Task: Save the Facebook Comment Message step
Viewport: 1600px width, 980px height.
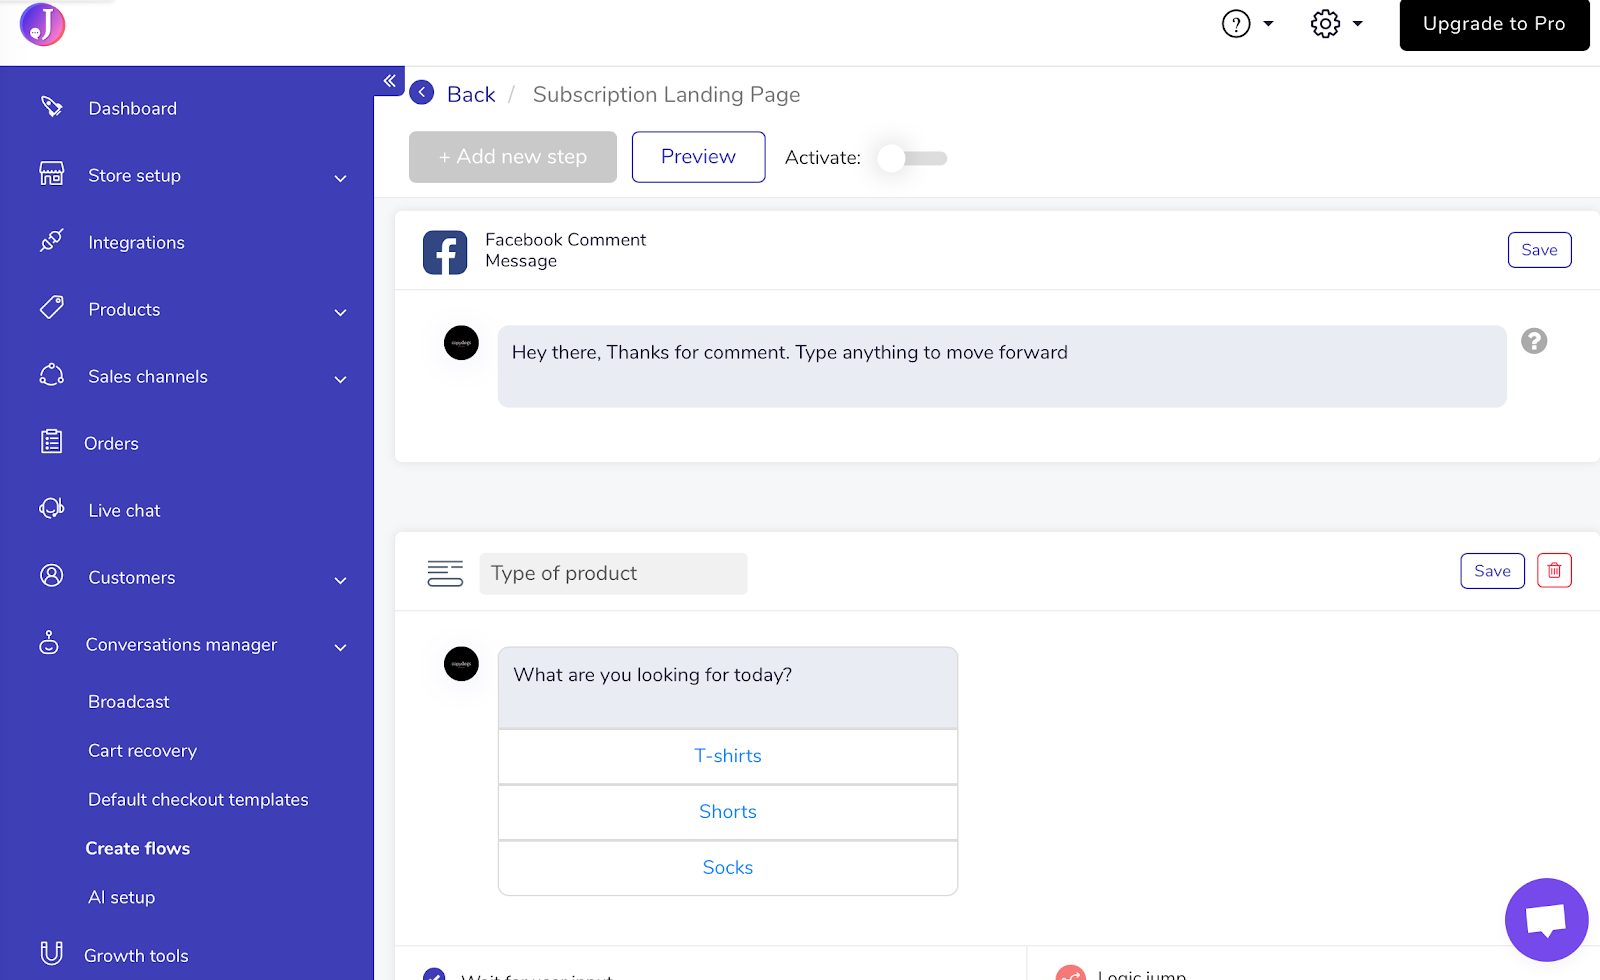Action: click(x=1539, y=250)
